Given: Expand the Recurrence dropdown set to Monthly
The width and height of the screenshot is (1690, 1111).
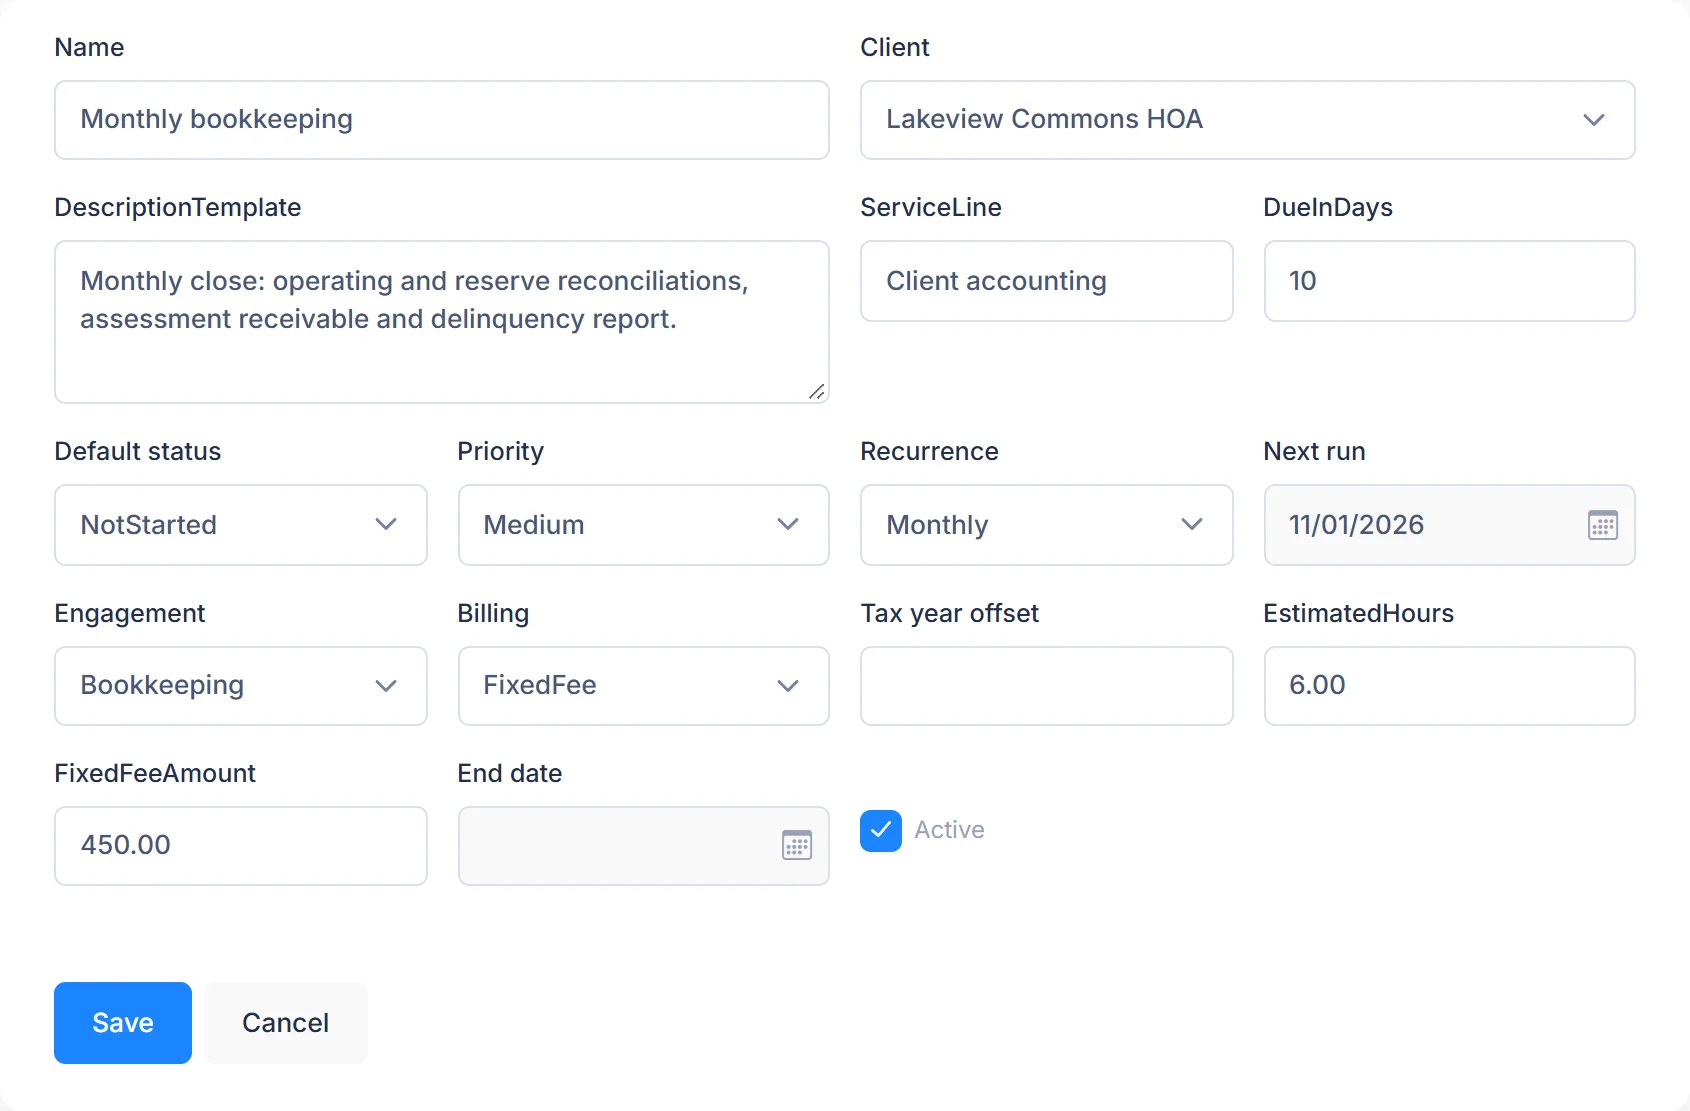Looking at the screenshot, I should click(x=1046, y=525).
